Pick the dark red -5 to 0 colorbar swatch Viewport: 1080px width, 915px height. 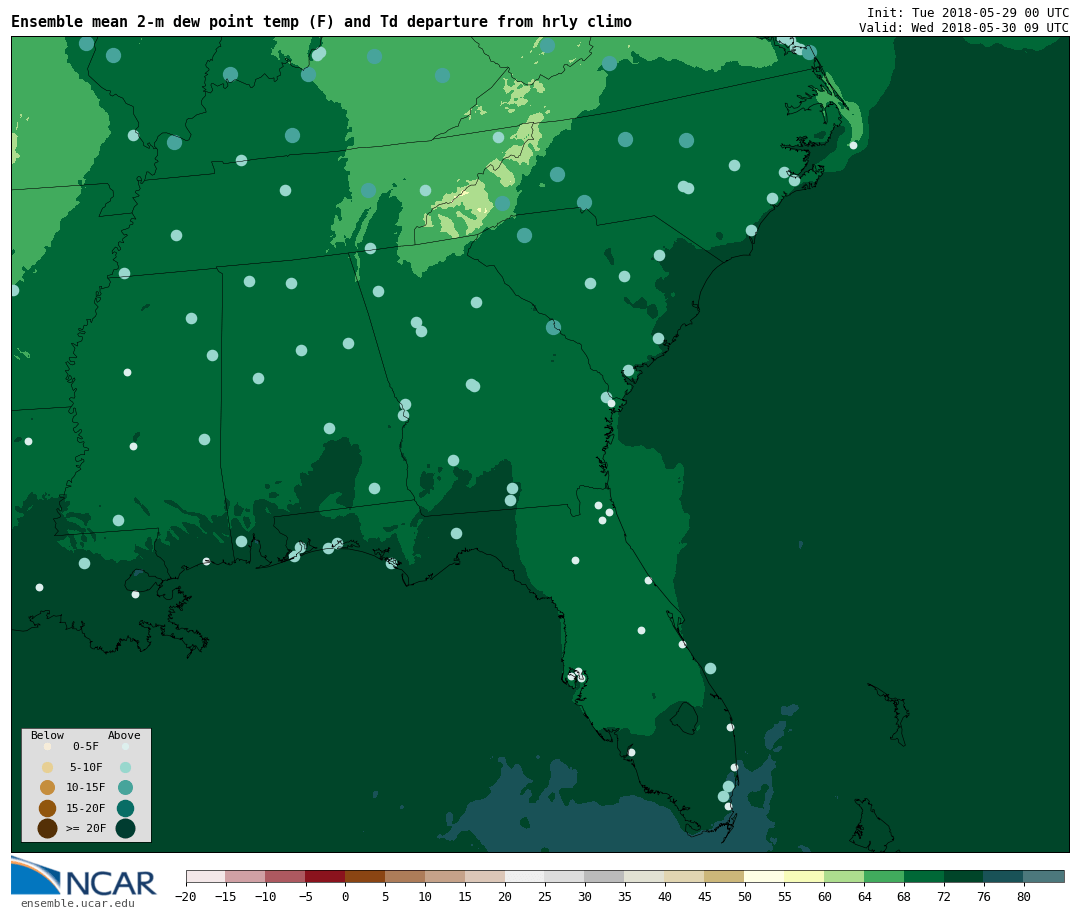(325, 877)
